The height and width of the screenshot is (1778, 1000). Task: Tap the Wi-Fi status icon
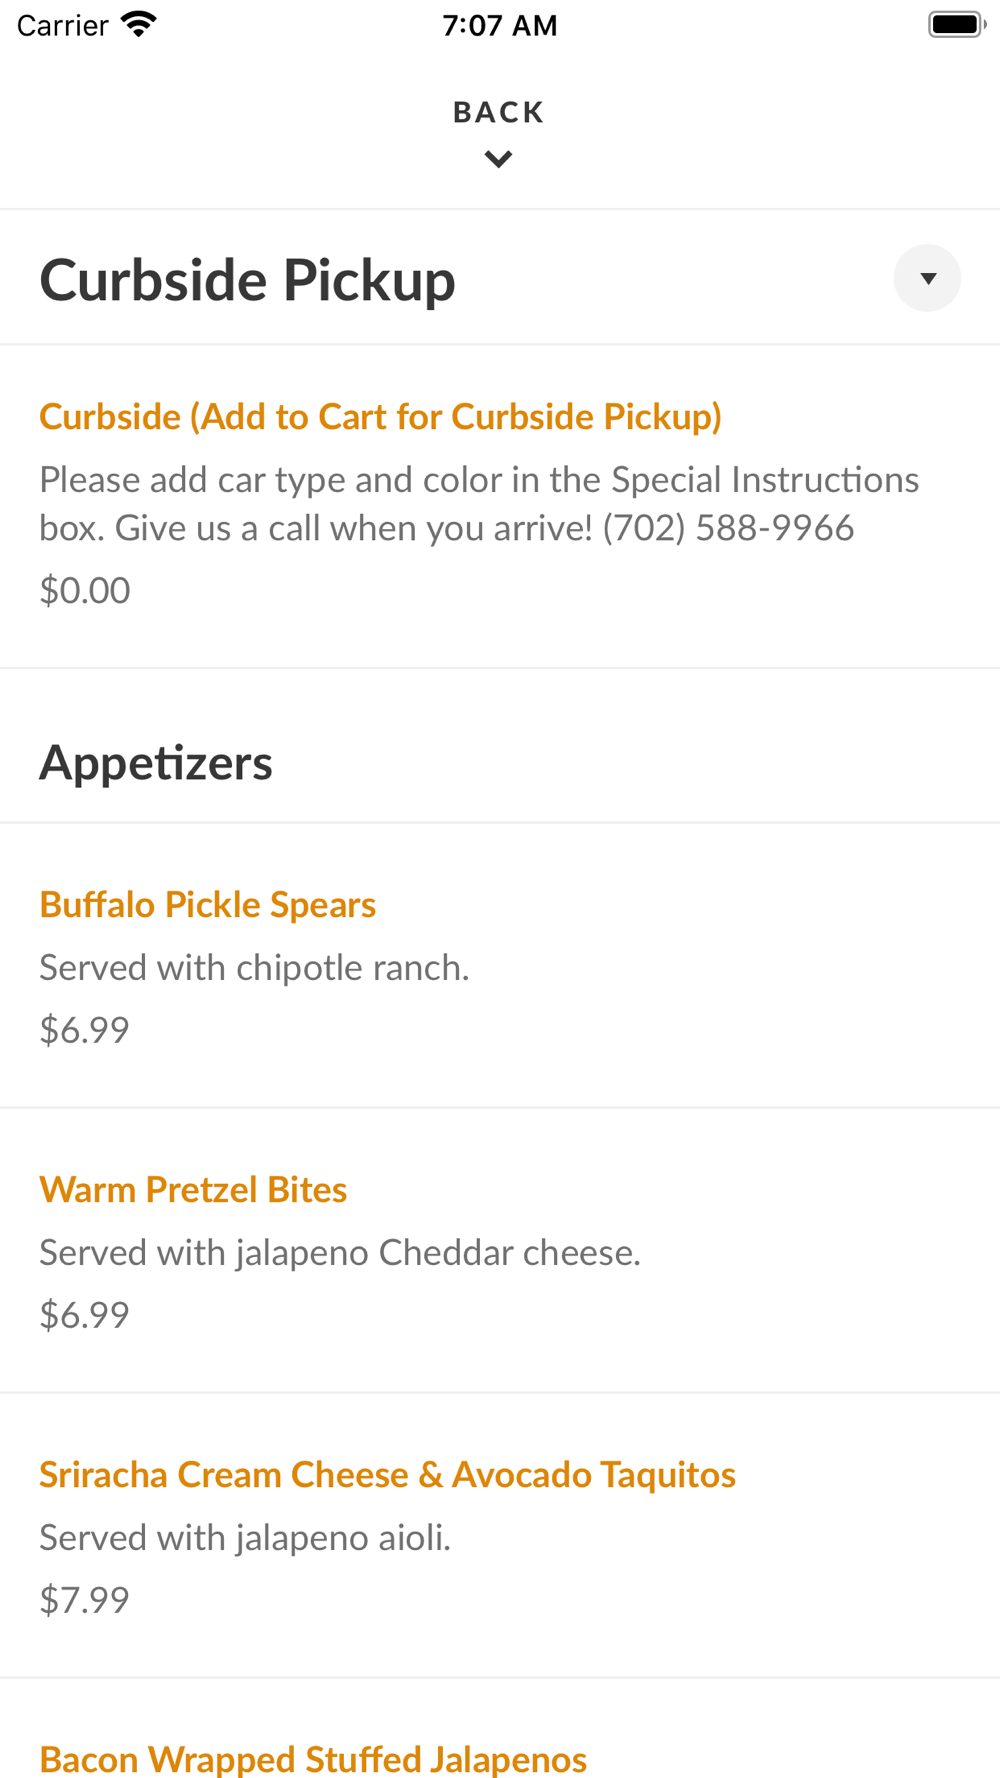[x=139, y=24]
